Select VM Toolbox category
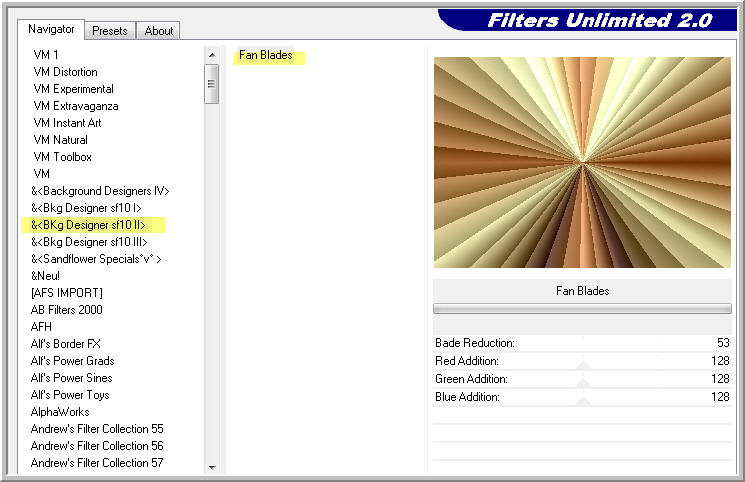 (63, 157)
